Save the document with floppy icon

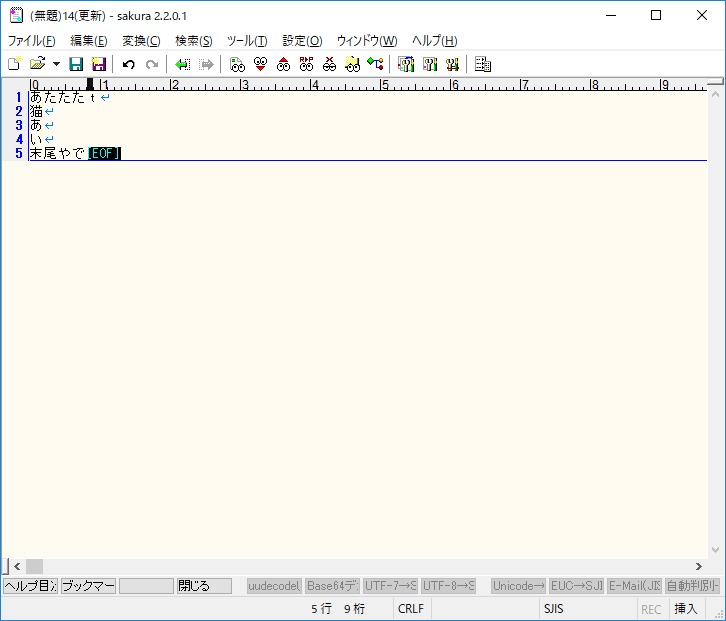tap(76, 64)
